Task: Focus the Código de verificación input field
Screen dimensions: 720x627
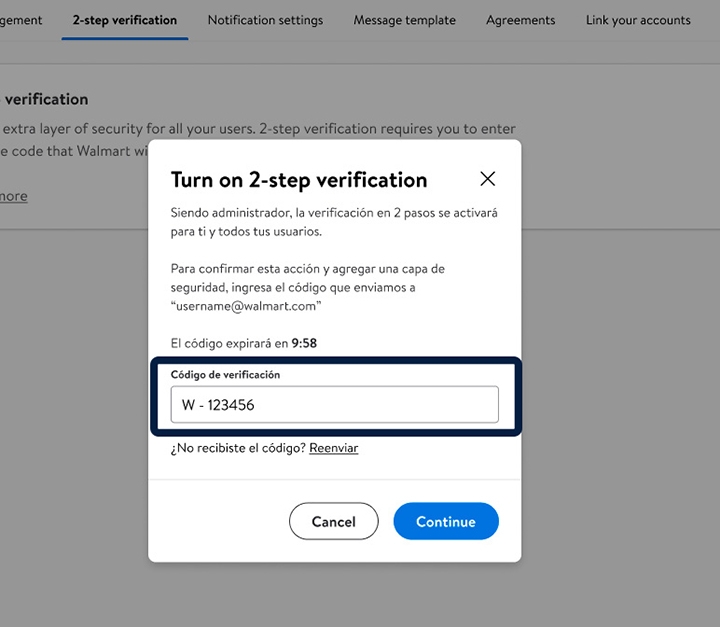Action: click(x=334, y=405)
